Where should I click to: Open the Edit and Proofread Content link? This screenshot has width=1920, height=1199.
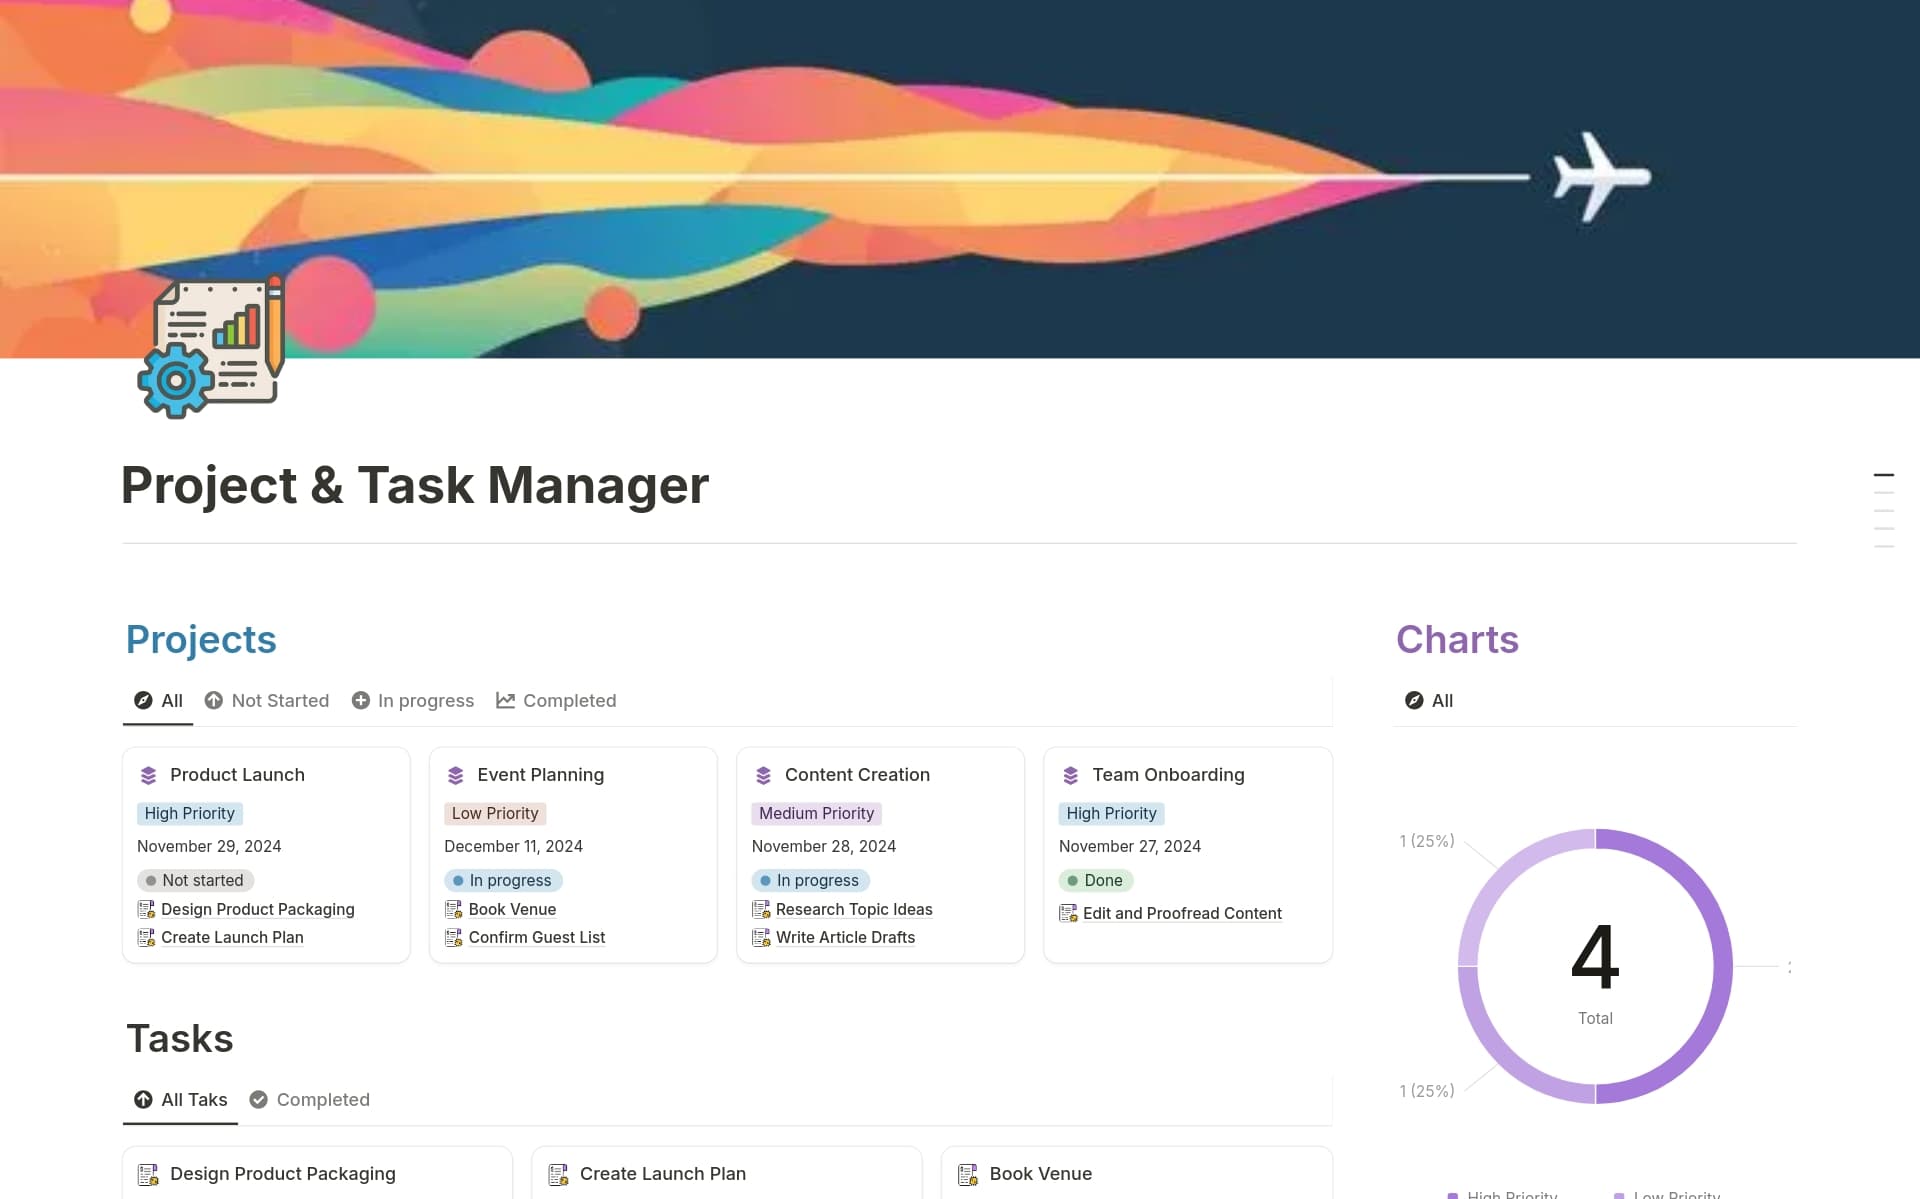coord(1182,913)
